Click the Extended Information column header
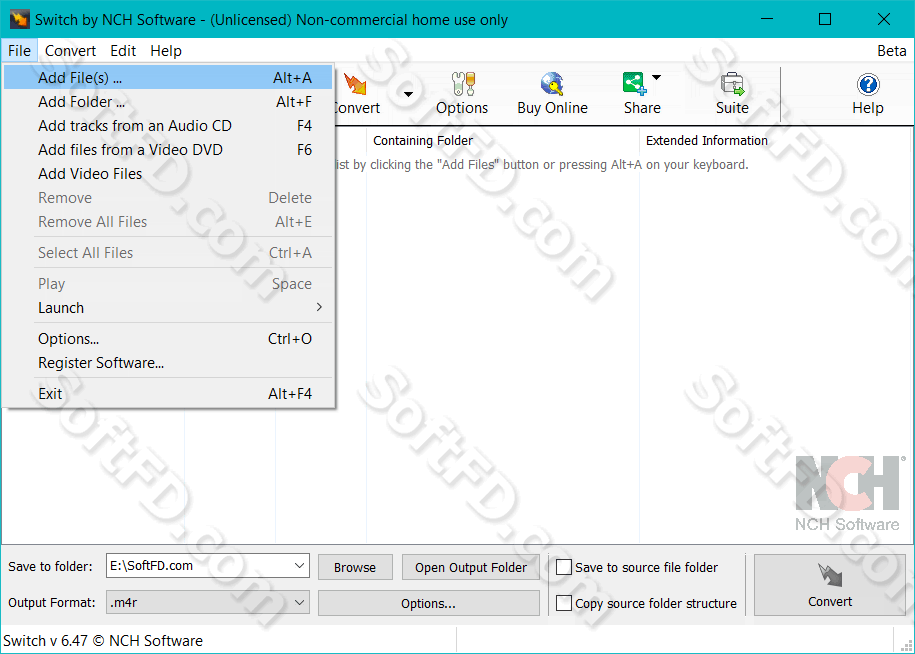 pyautogui.click(x=776, y=141)
